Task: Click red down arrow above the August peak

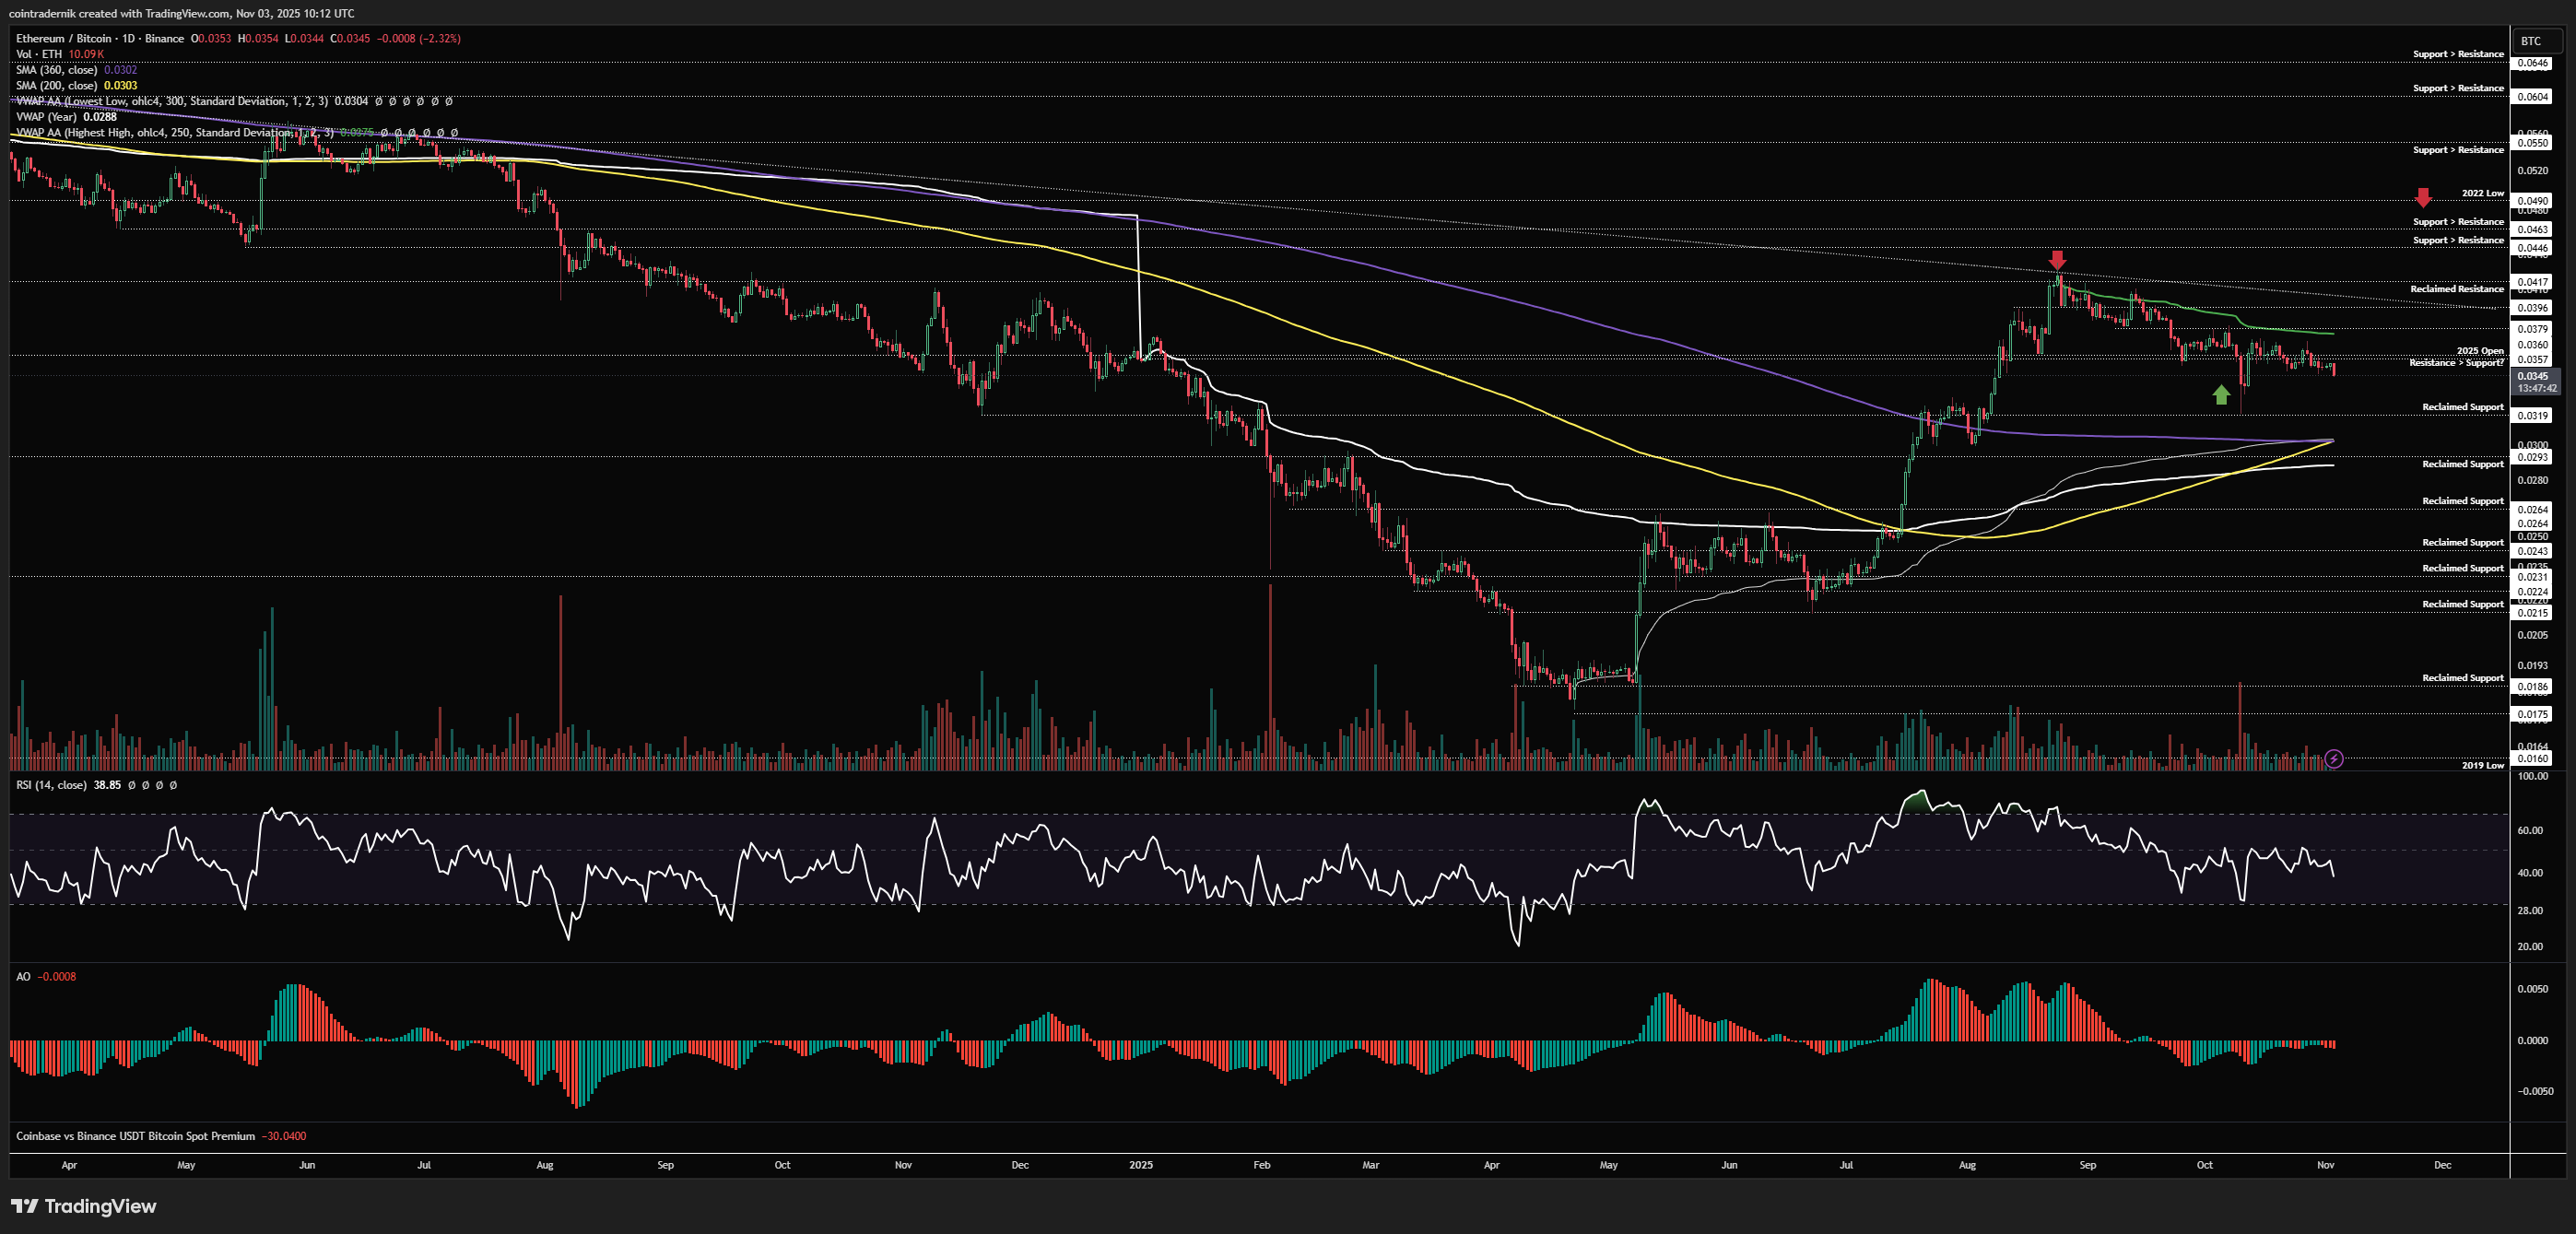Action: (2057, 260)
